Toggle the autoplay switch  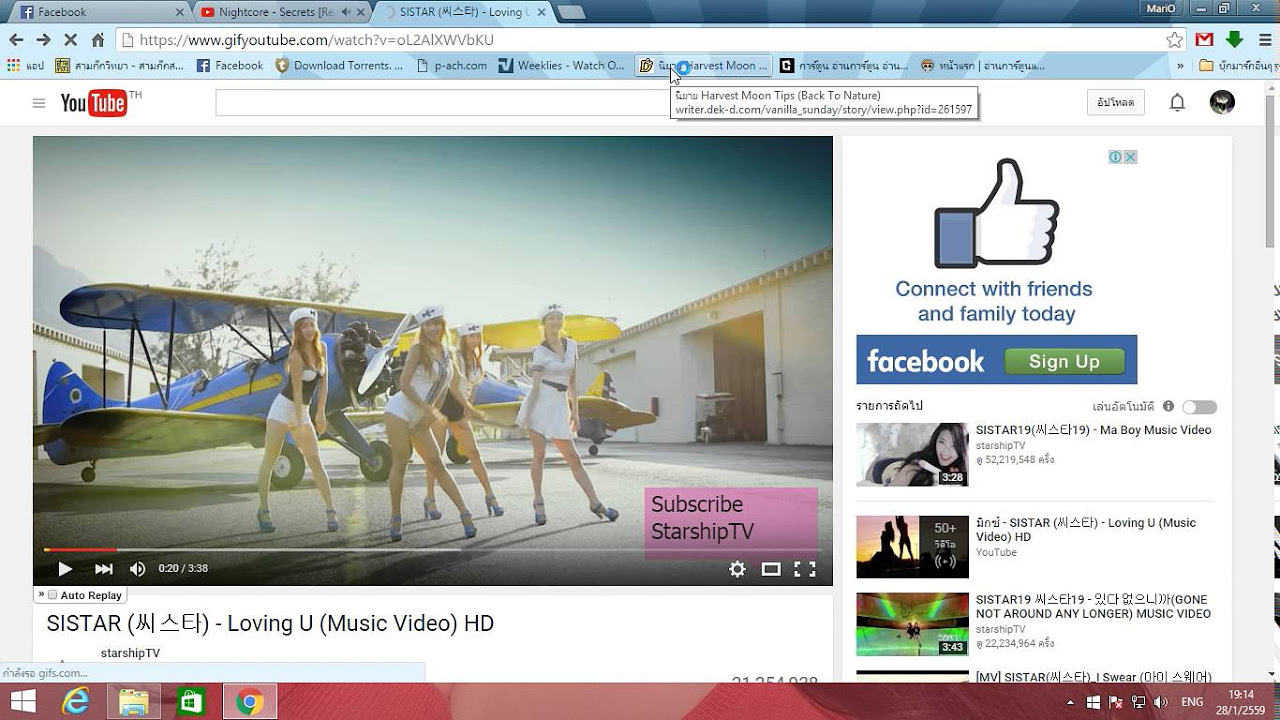[1199, 407]
